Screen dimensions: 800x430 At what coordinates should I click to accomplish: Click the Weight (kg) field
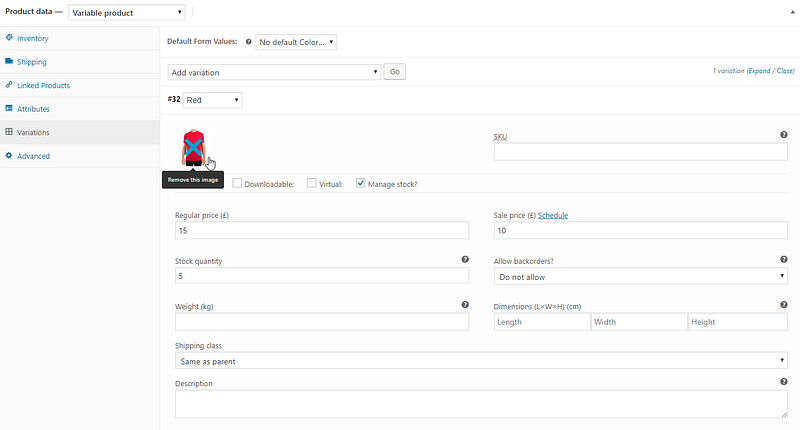click(x=321, y=321)
